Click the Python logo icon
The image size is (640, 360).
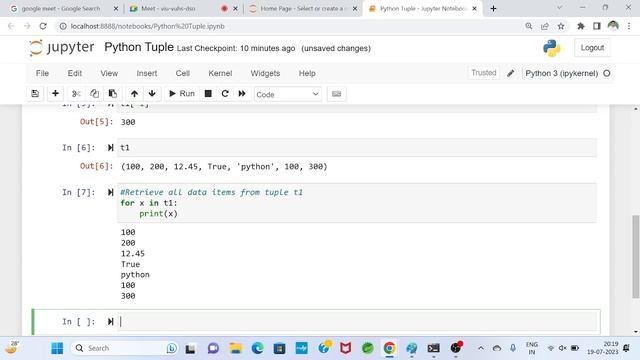pyautogui.click(x=551, y=48)
